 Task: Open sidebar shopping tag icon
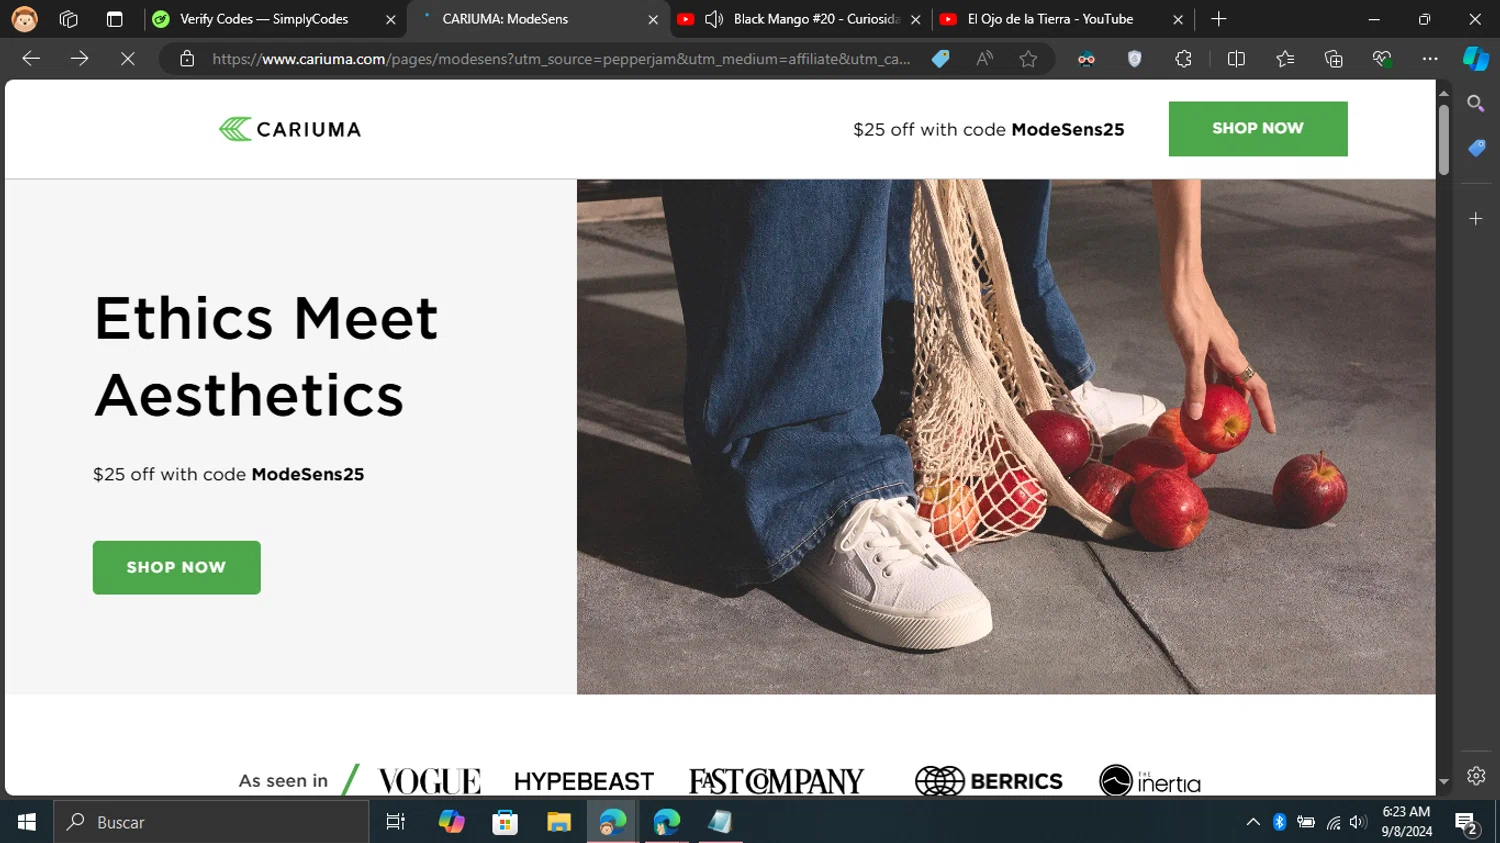[x=1476, y=148]
